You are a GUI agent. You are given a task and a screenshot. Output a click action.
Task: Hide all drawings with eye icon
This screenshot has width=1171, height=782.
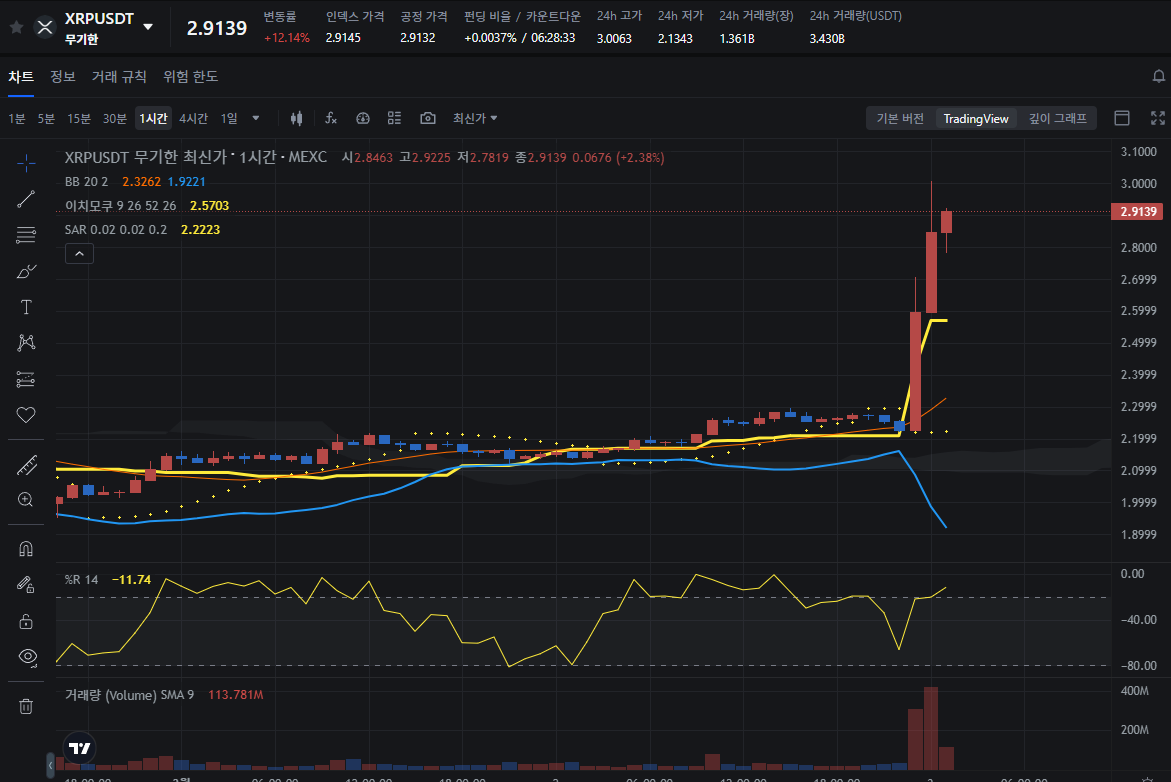28,657
